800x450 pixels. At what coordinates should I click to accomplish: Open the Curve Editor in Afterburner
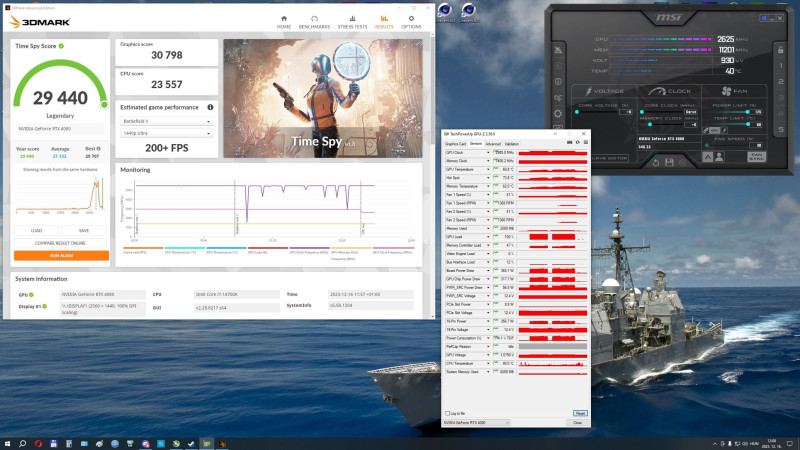[x=611, y=158]
